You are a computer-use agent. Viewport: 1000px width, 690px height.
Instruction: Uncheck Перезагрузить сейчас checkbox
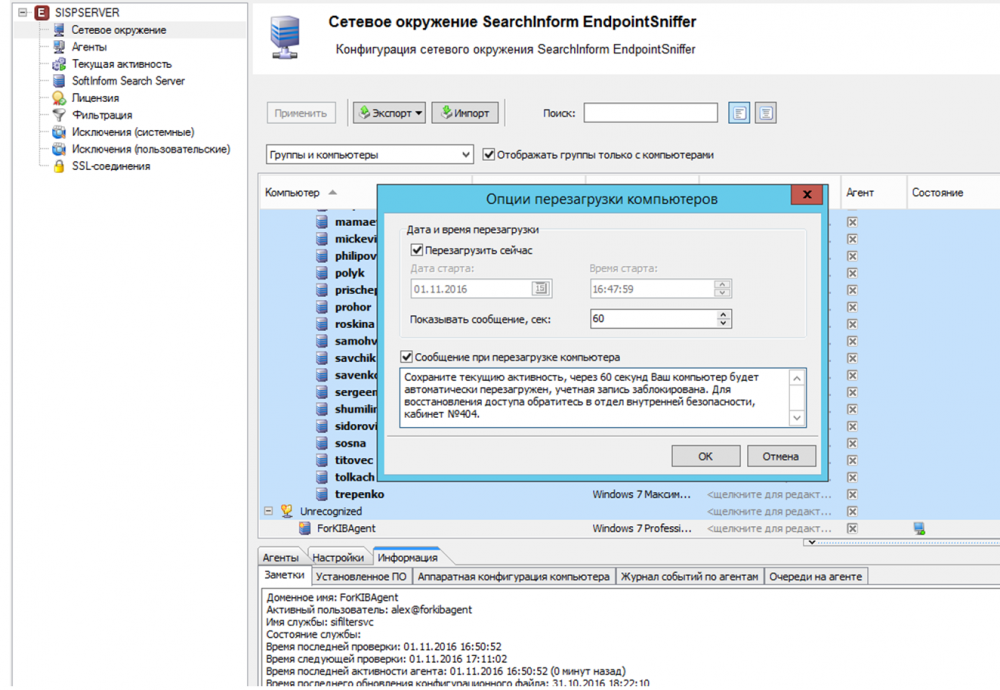point(417,250)
